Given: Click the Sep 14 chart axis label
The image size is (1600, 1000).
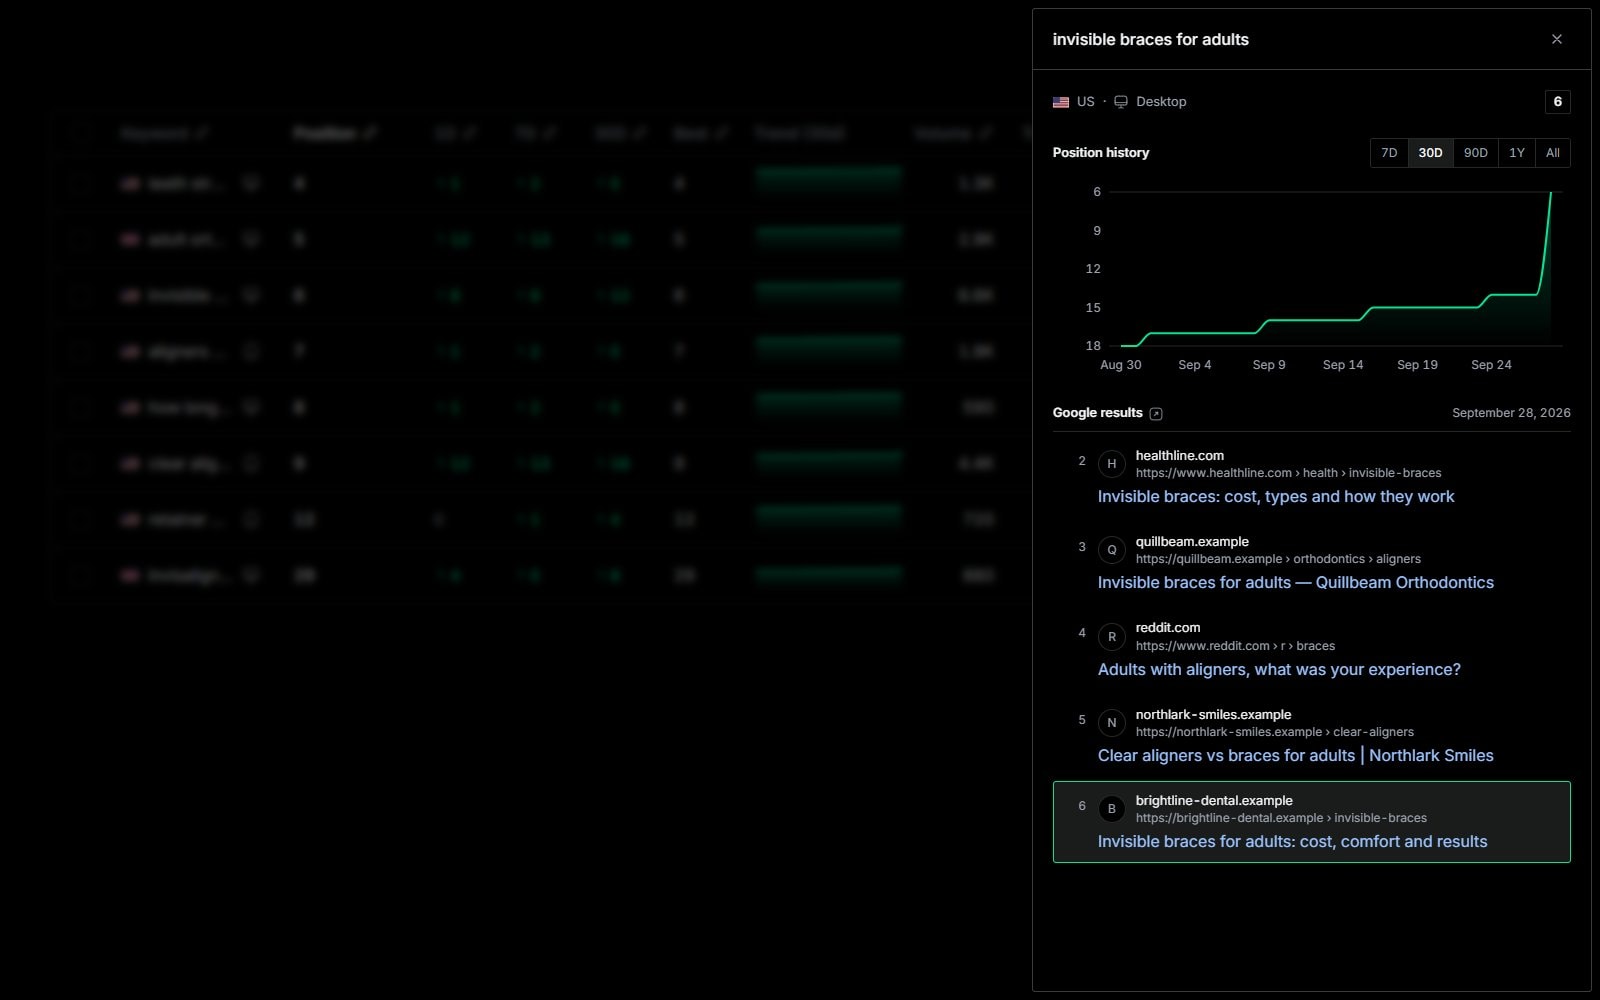Looking at the screenshot, I should click(x=1343, y=365).
